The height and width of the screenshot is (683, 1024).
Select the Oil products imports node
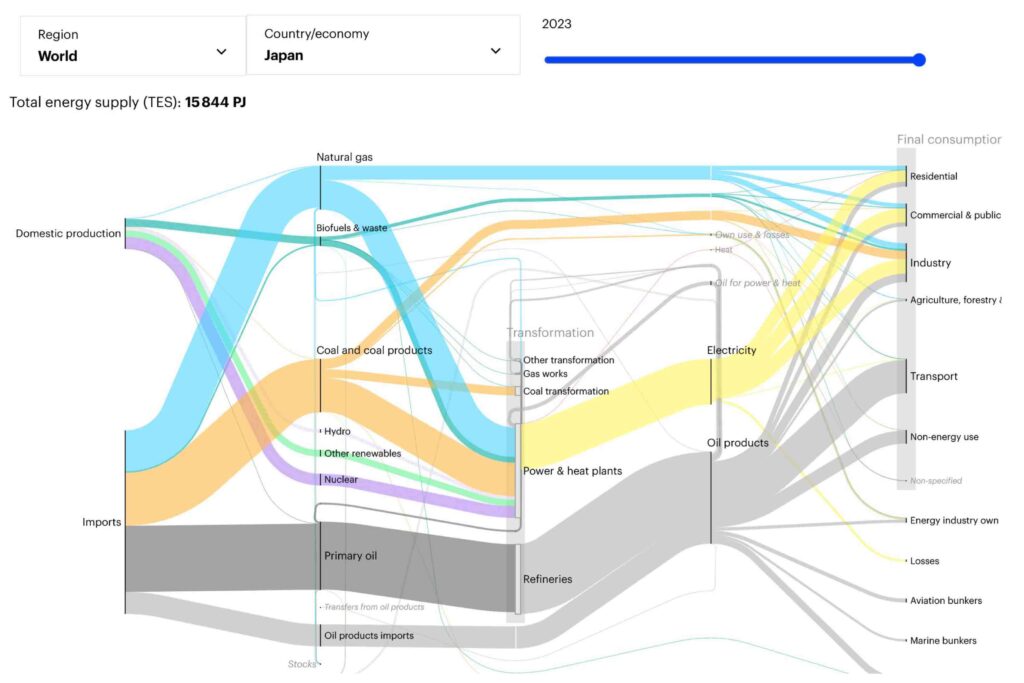(x=368, y=635)
